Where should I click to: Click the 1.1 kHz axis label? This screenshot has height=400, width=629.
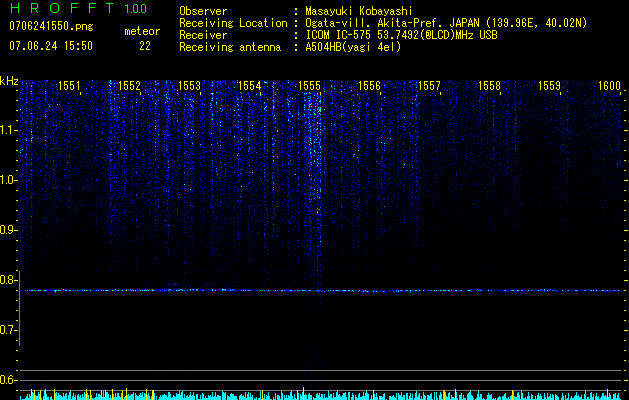[8, 130]
